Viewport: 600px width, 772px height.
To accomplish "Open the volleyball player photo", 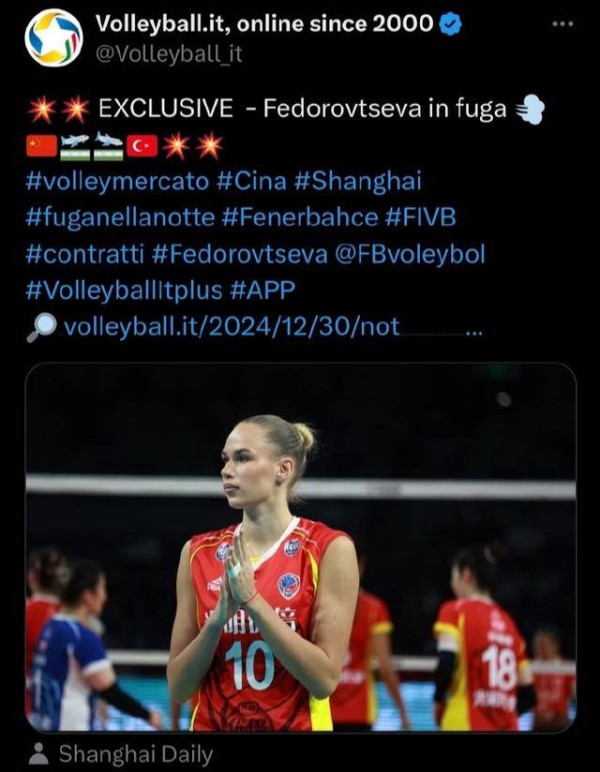I will [x=301, y=547].
